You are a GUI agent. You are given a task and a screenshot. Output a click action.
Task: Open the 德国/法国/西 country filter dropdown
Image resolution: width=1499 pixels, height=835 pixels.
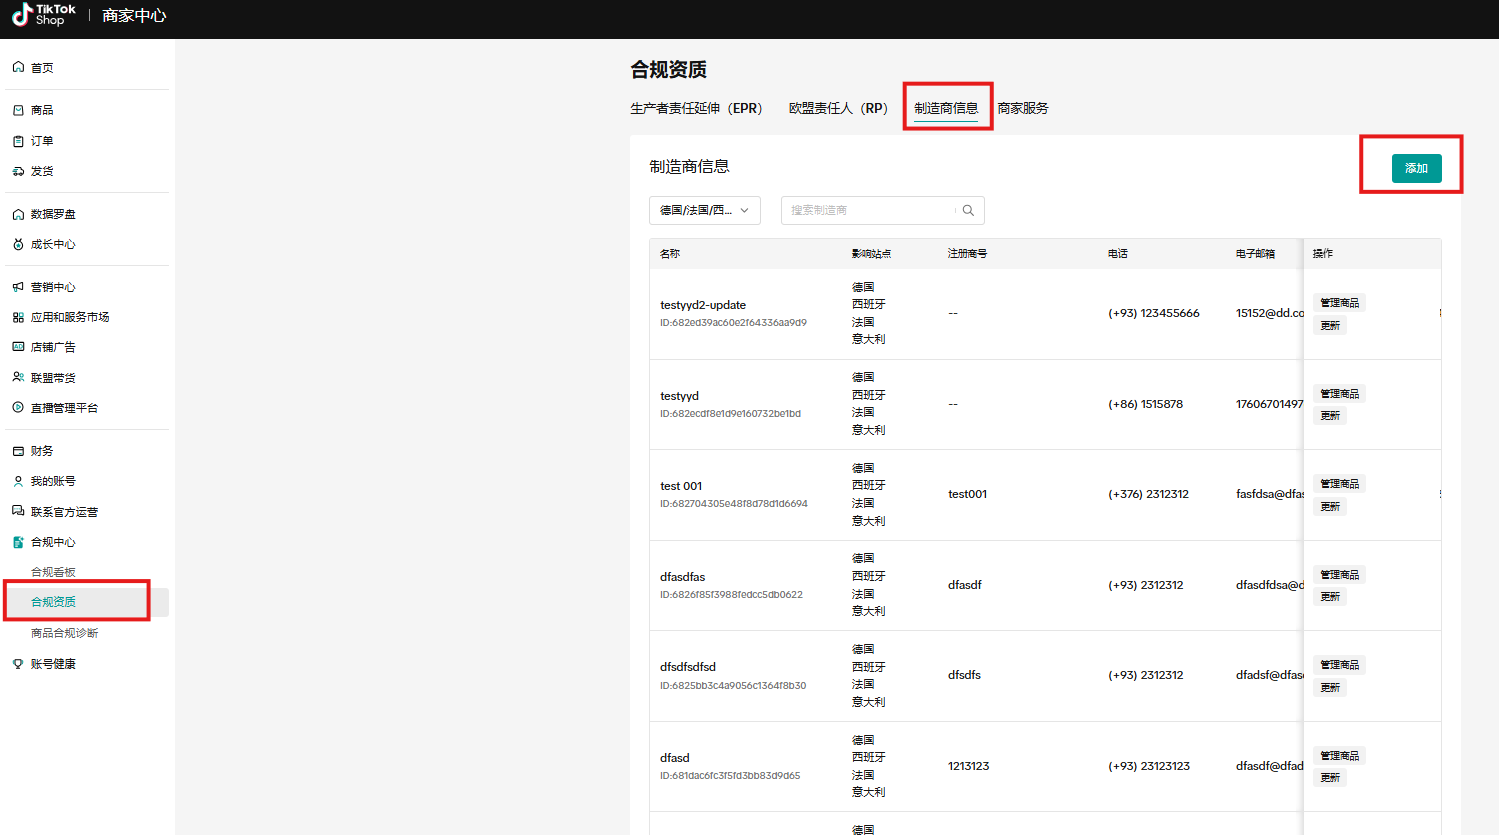[x=704, y=210]
